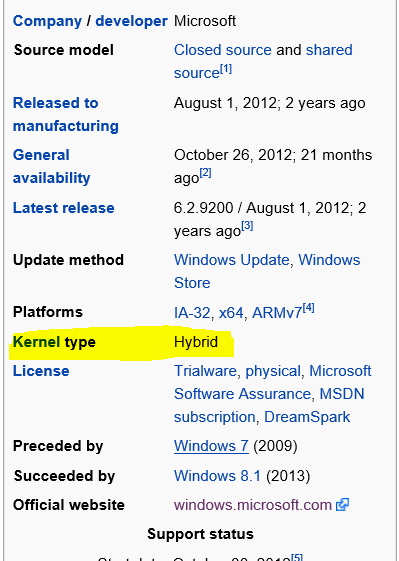Image resolution: width=399 pixels, height=561 pixels.
Task: Jump to citation [4] after ARMv7
Action: coord(308,308)
